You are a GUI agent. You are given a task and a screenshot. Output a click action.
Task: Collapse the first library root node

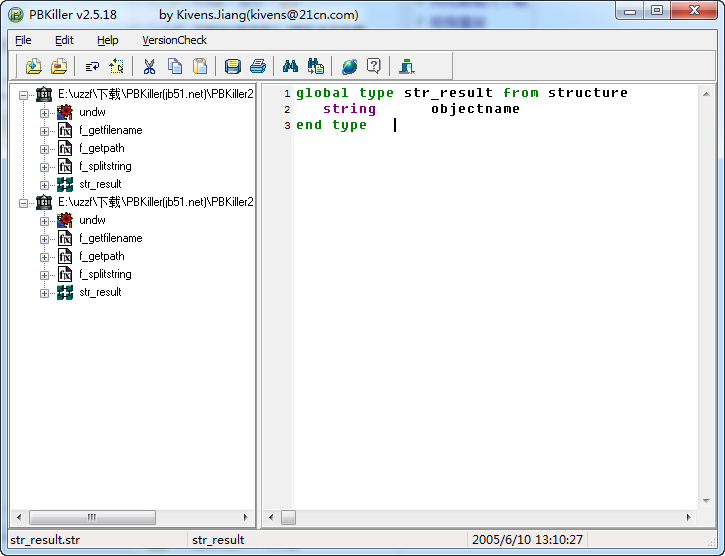pos(24,94)
